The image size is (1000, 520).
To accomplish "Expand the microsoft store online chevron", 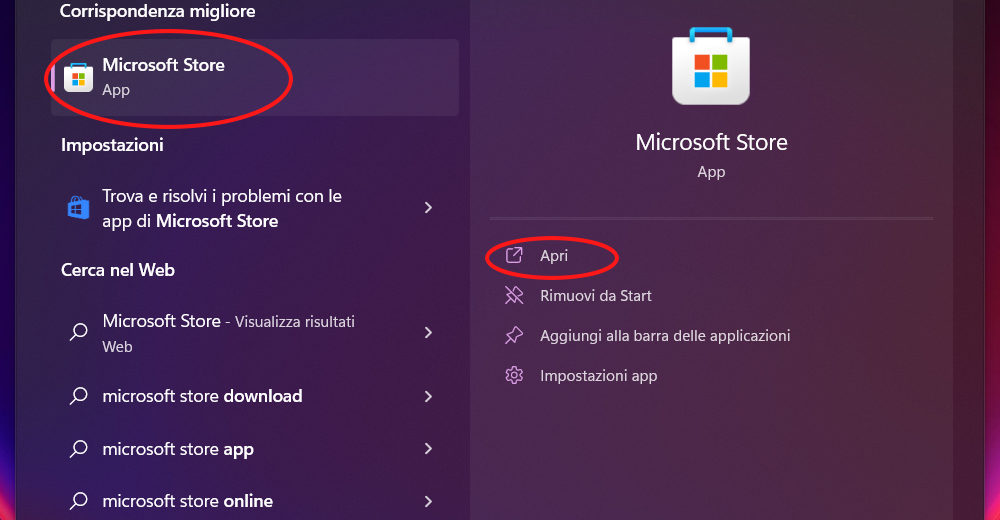I will click(428, 501).
